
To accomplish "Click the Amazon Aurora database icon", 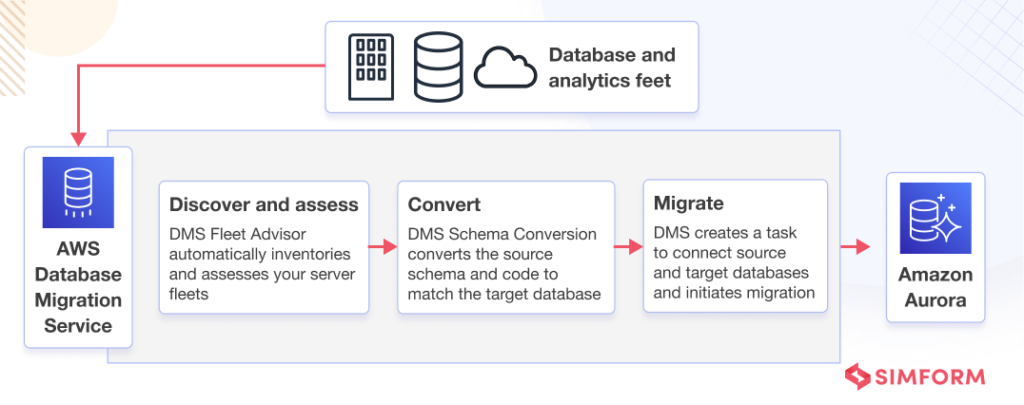I will [x=935, y=218].
